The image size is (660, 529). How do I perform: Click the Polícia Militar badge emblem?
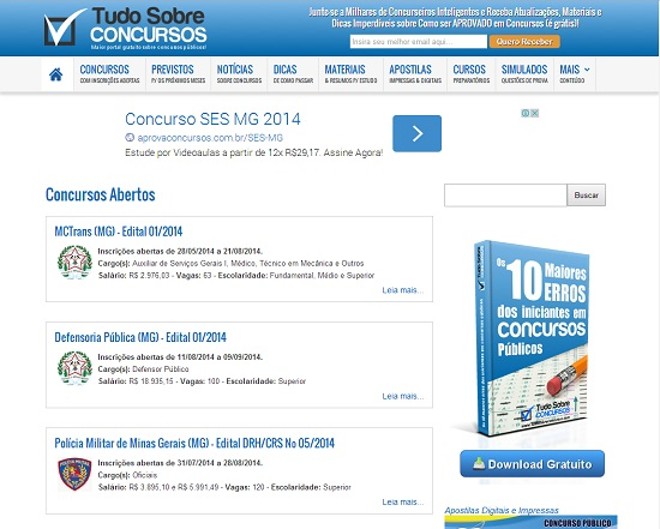pos(74,474)
